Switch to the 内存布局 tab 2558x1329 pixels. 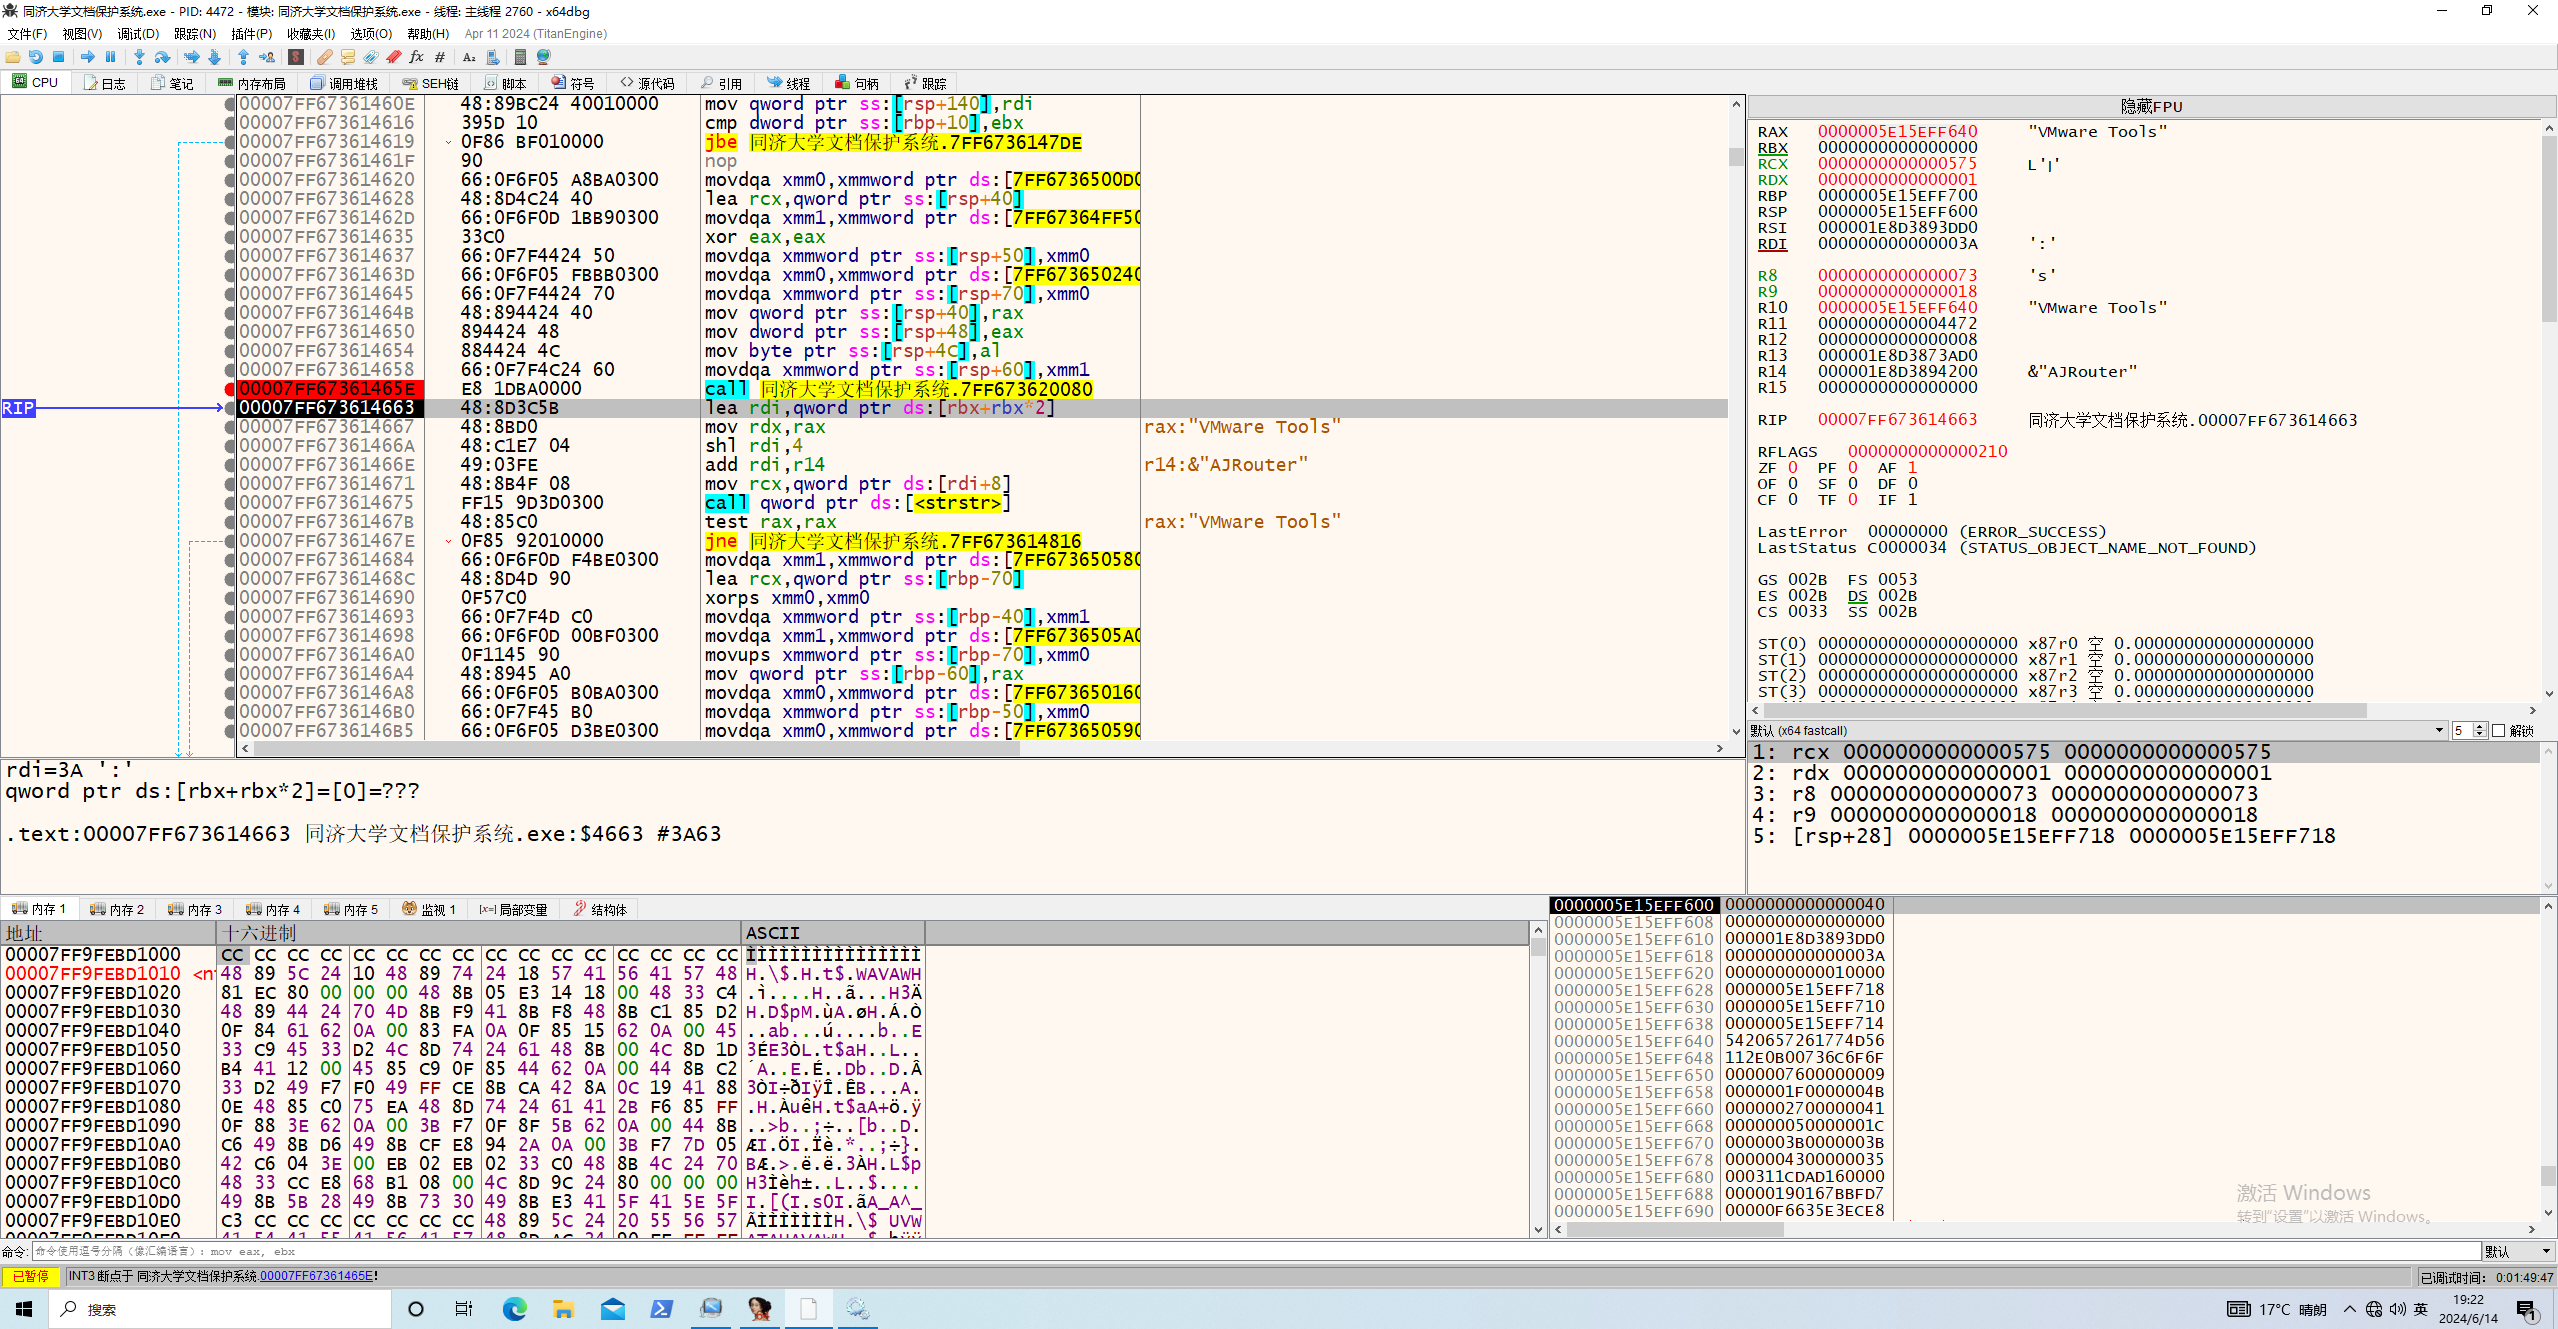pos(252,83)
